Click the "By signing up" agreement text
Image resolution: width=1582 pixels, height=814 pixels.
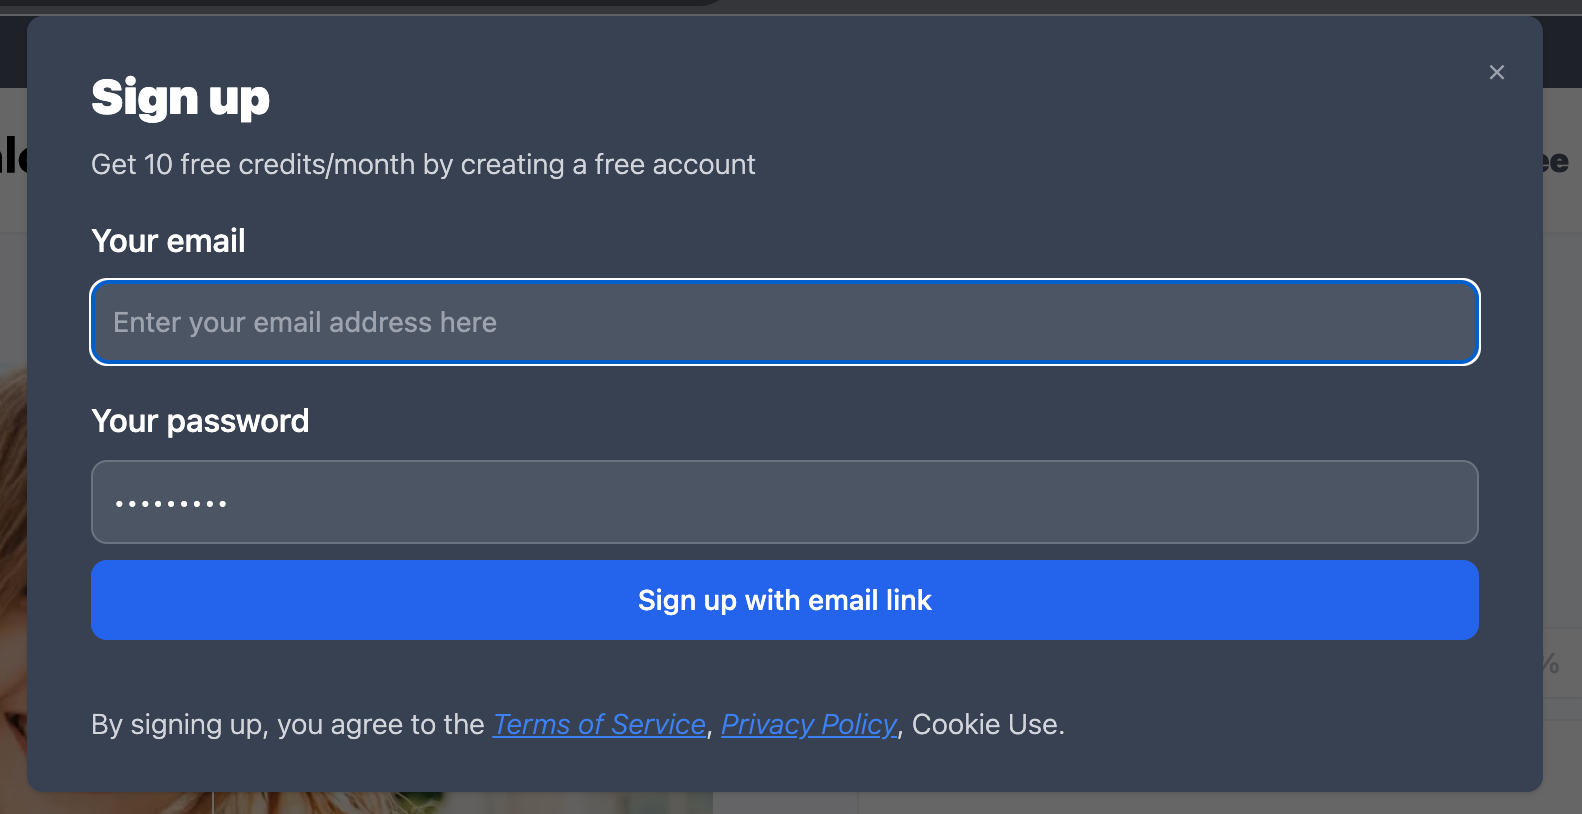click(288, 724)
